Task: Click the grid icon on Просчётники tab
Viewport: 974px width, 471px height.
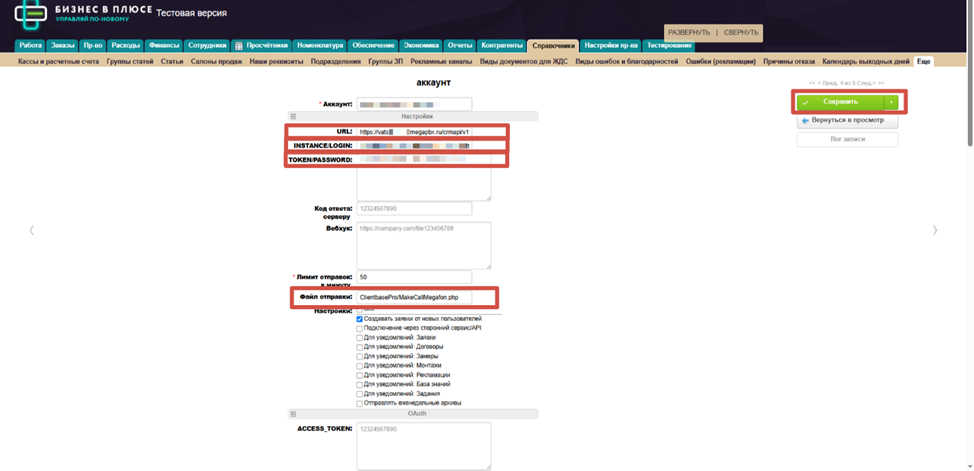Action: pos(239,46)
